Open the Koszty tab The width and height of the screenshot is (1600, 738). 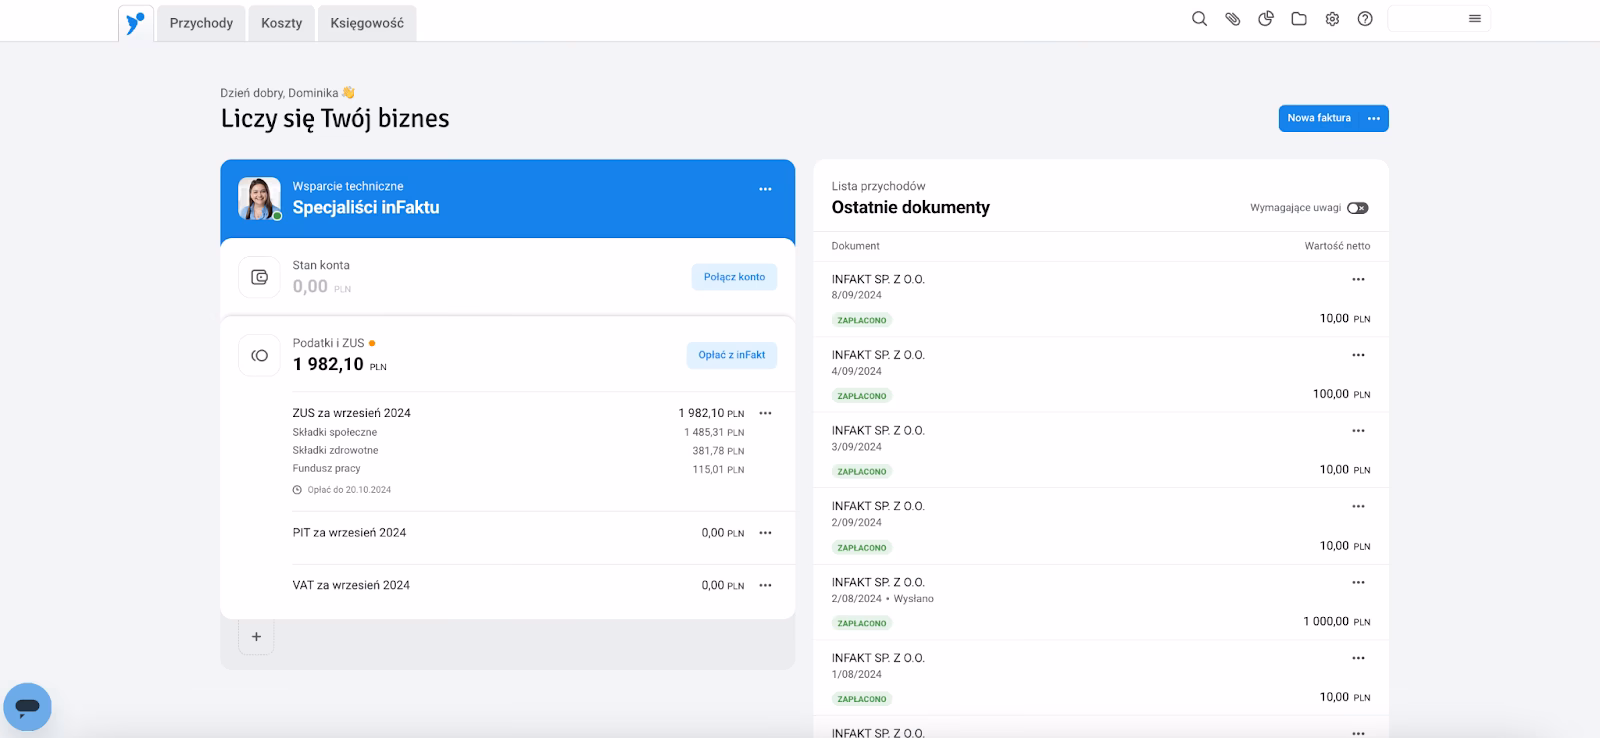pyautogui.click(x=281, y=23)
